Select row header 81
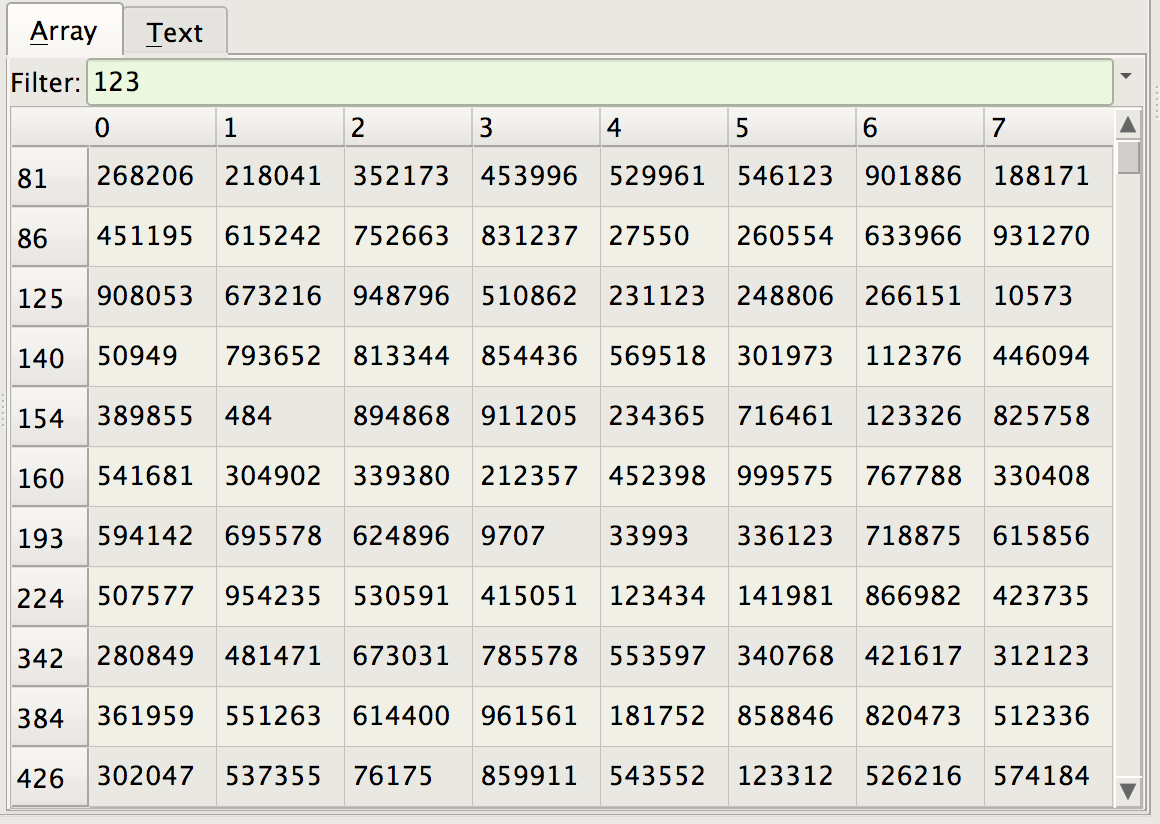Image resolution: width=1160 pixels, height=824 pixels. click(50, 177)
